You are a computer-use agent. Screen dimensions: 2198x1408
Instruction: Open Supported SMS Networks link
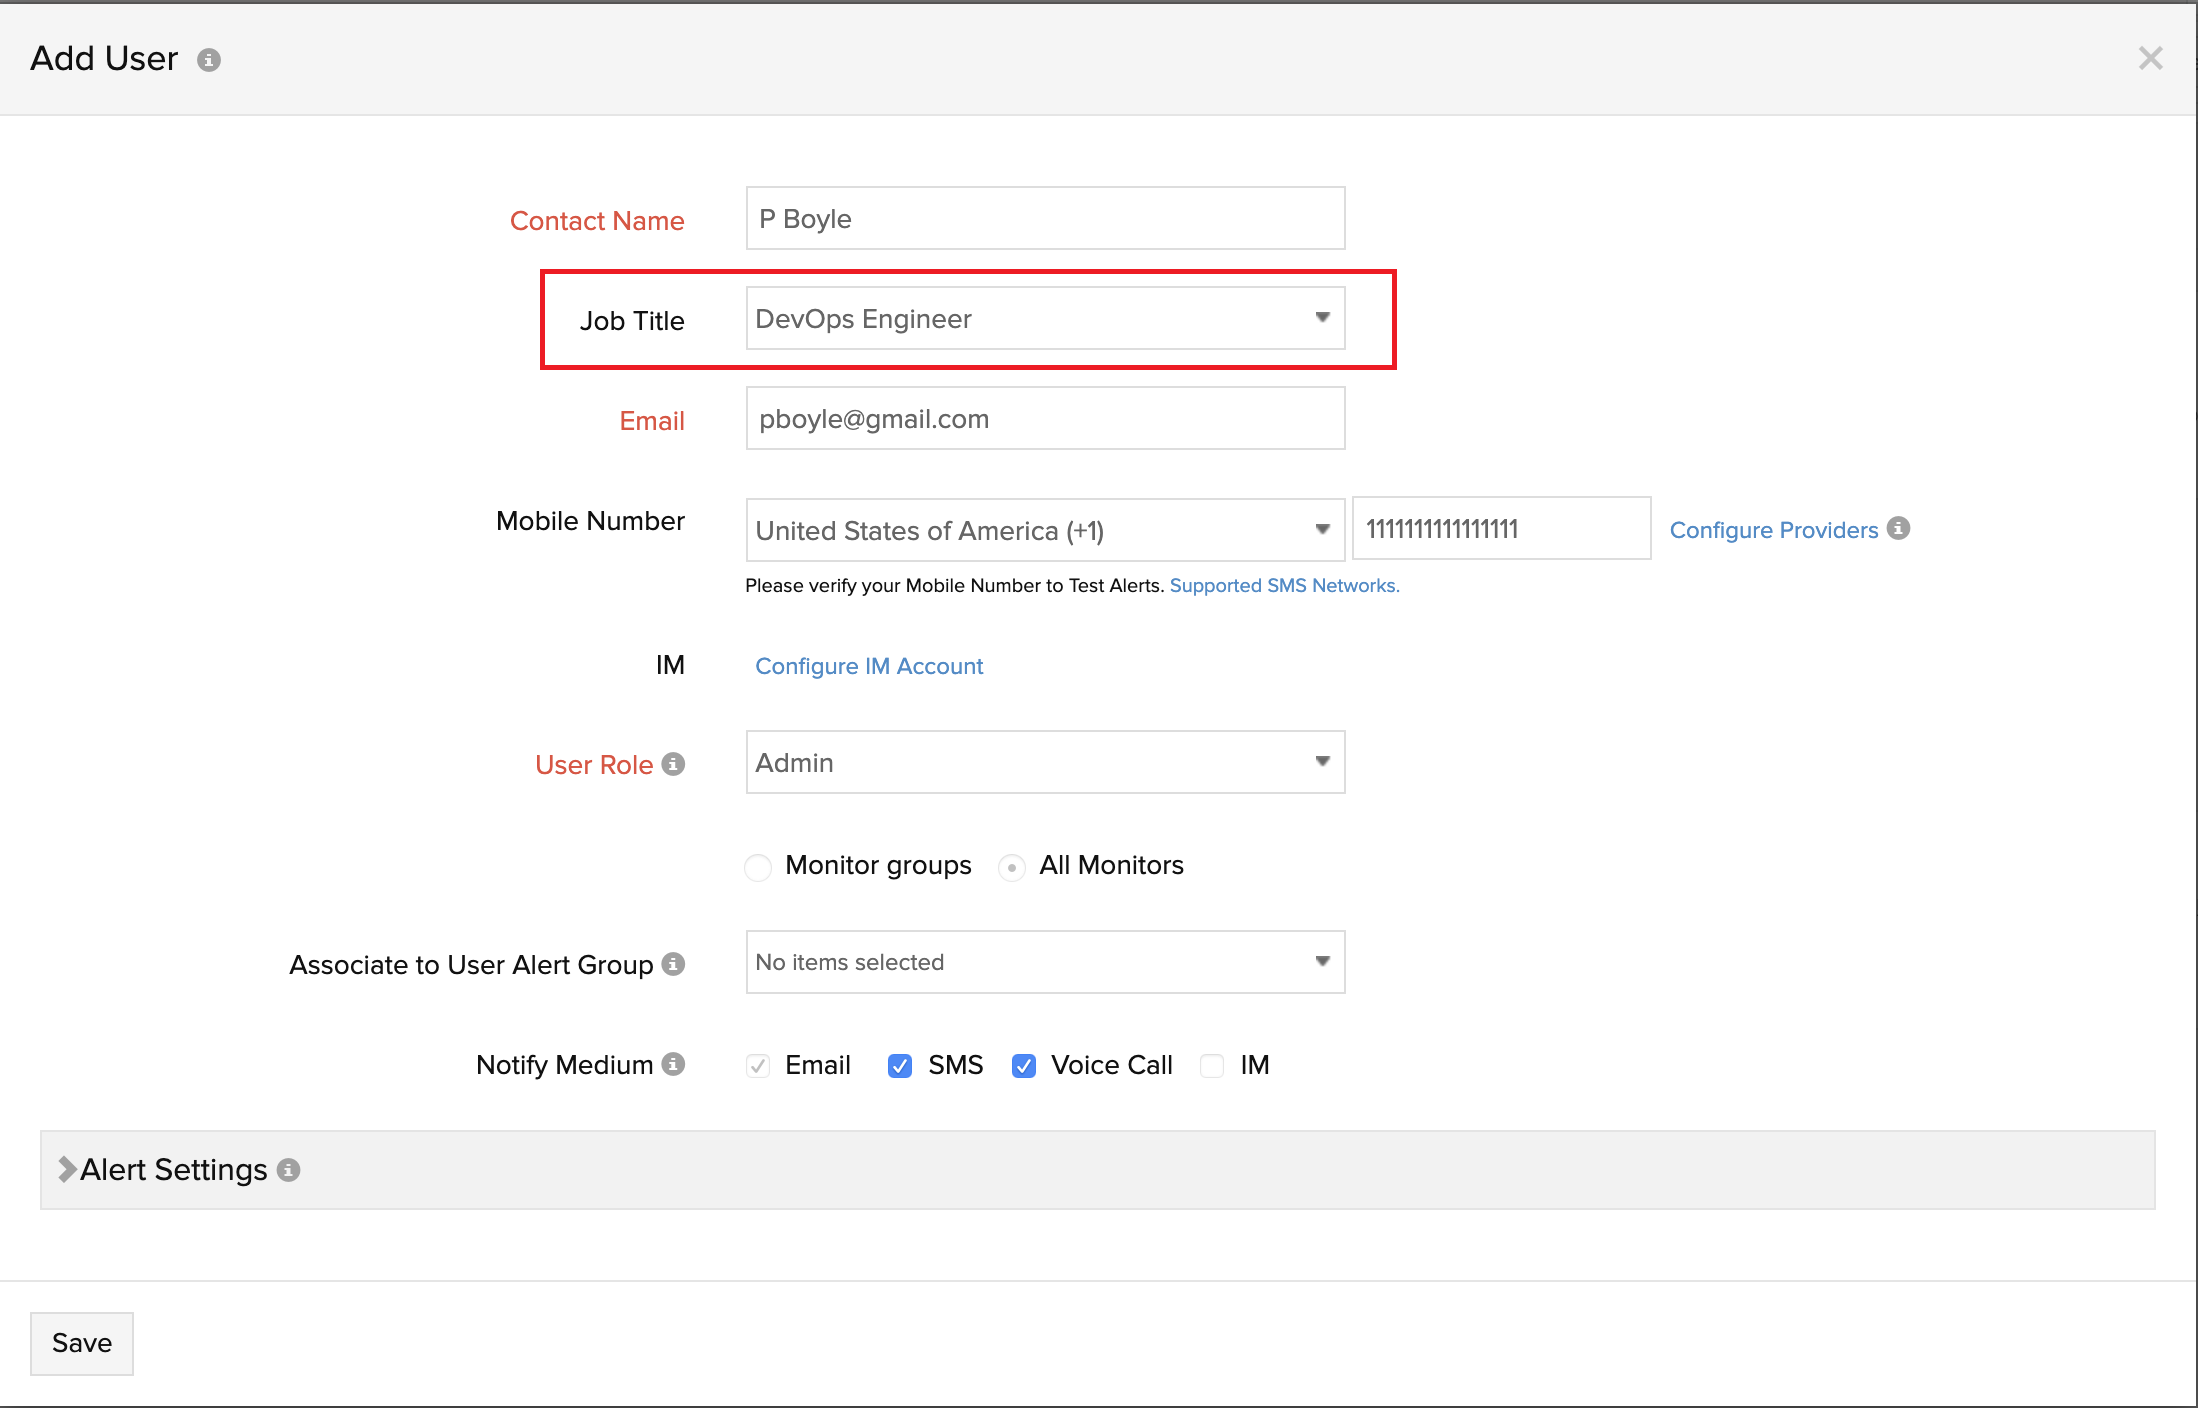point(1284,585)
